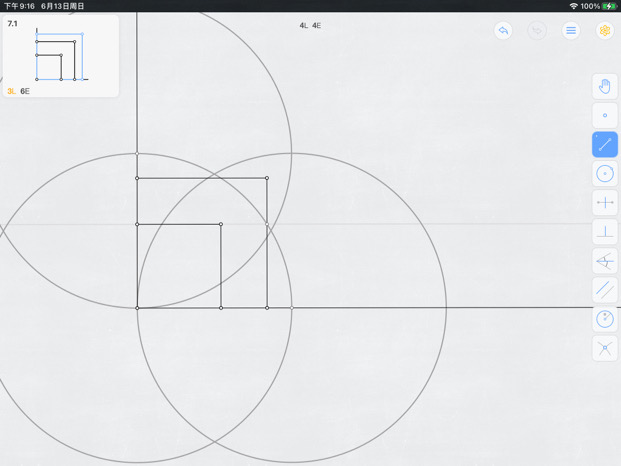The height and width of the screenshot is (466, 621).
Task: Select the Point tool
Action: click(x=605, y=115)
